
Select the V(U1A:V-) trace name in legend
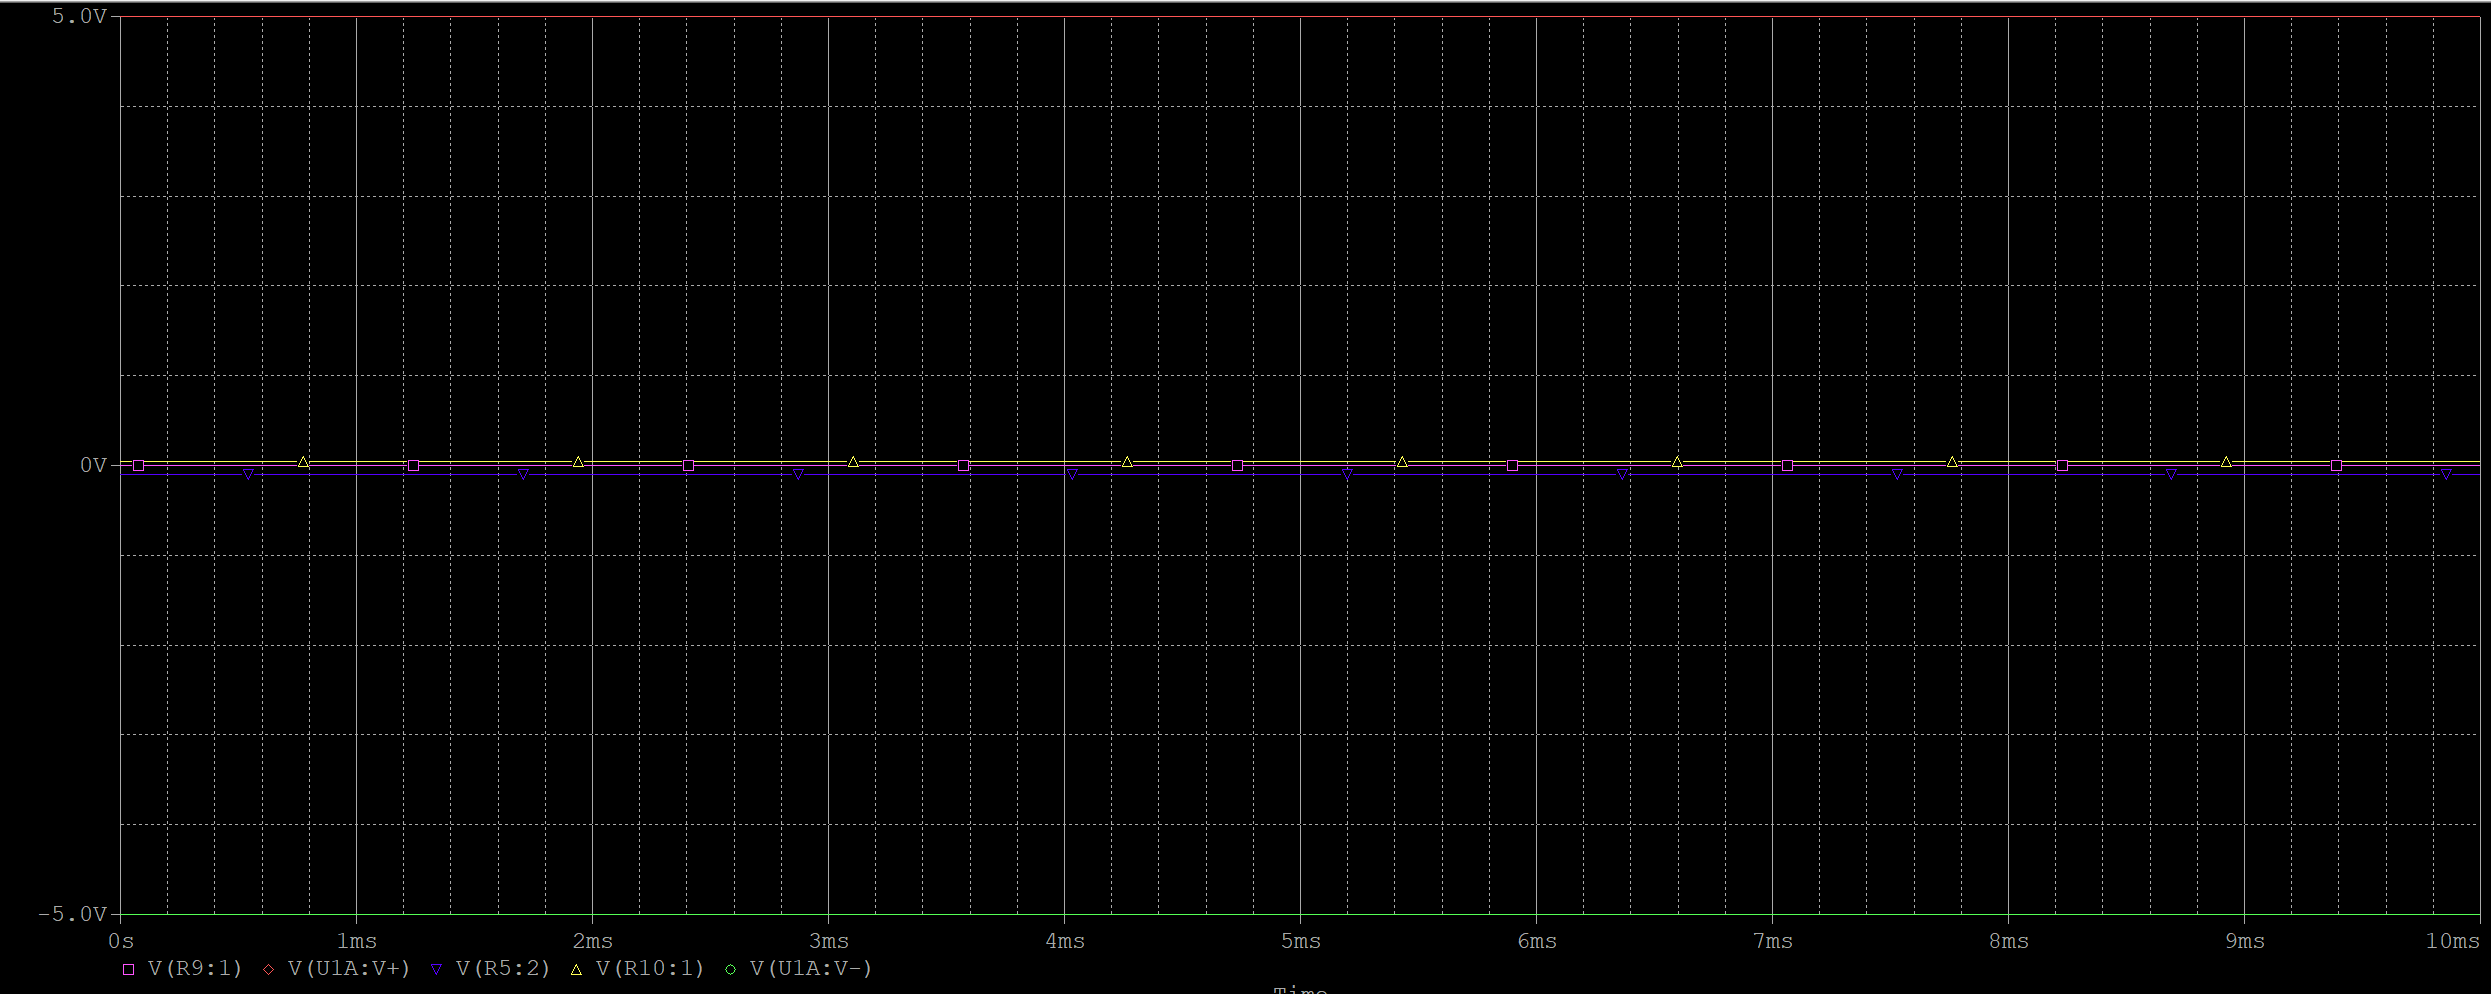point(811,968)
